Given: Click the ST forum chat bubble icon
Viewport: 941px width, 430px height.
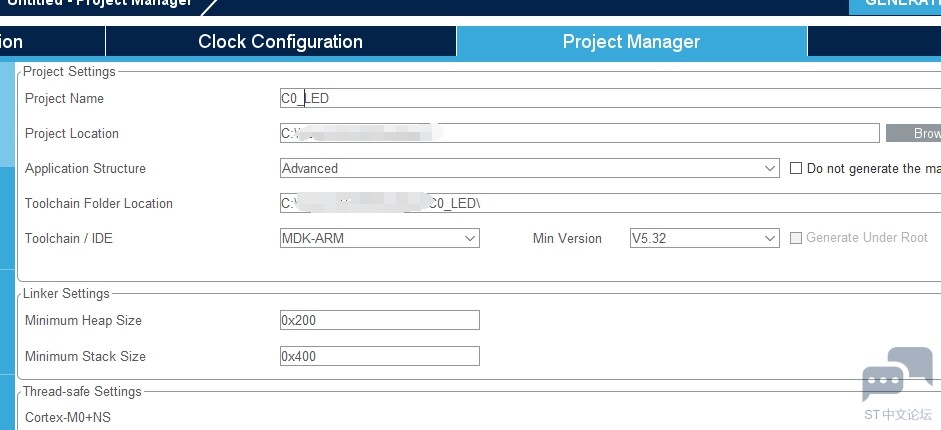Looking at the screenshot, I should tap(898, 375).
